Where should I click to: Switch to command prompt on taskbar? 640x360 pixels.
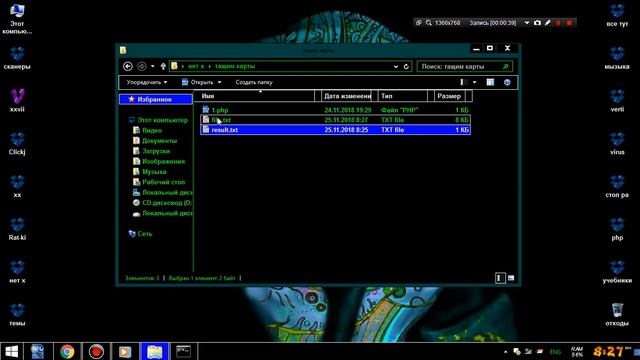point(183,351)
